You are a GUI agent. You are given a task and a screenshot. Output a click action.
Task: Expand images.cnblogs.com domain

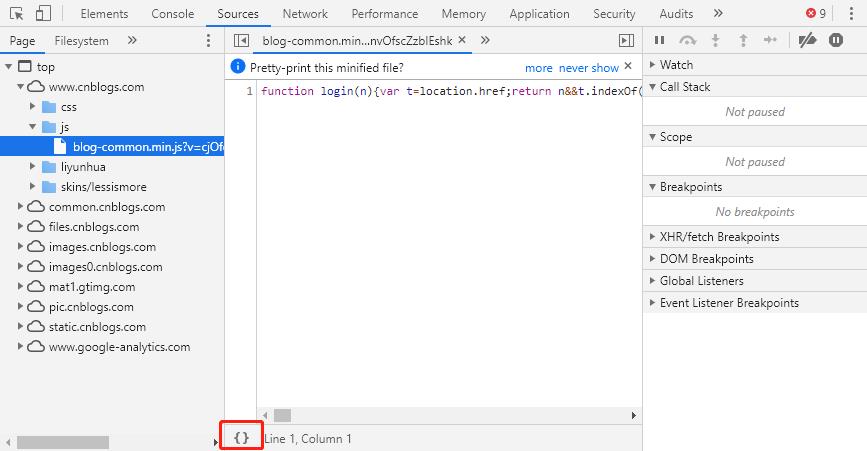20,247
